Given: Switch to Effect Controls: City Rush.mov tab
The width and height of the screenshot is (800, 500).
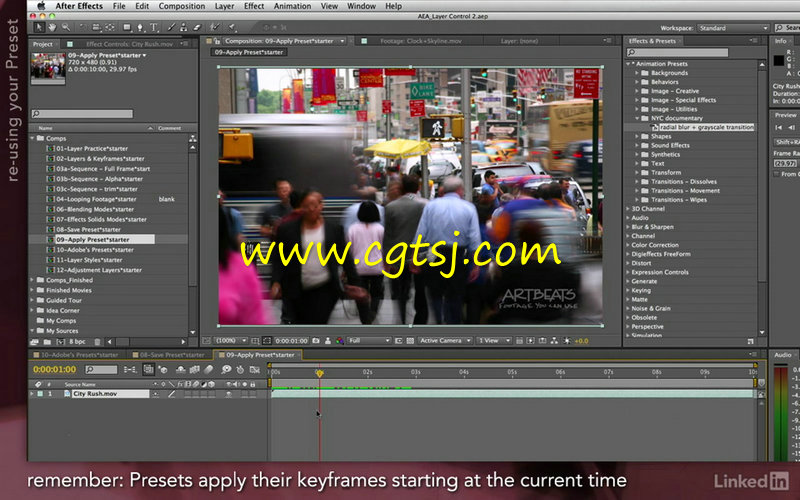Looking at the screenshot, I should tap(129, 44).
